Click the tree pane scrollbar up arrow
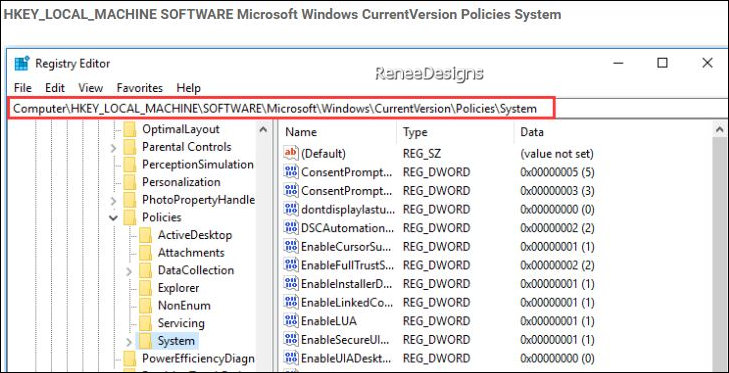This screenshot has height=373, width=729. click(263, 130)
